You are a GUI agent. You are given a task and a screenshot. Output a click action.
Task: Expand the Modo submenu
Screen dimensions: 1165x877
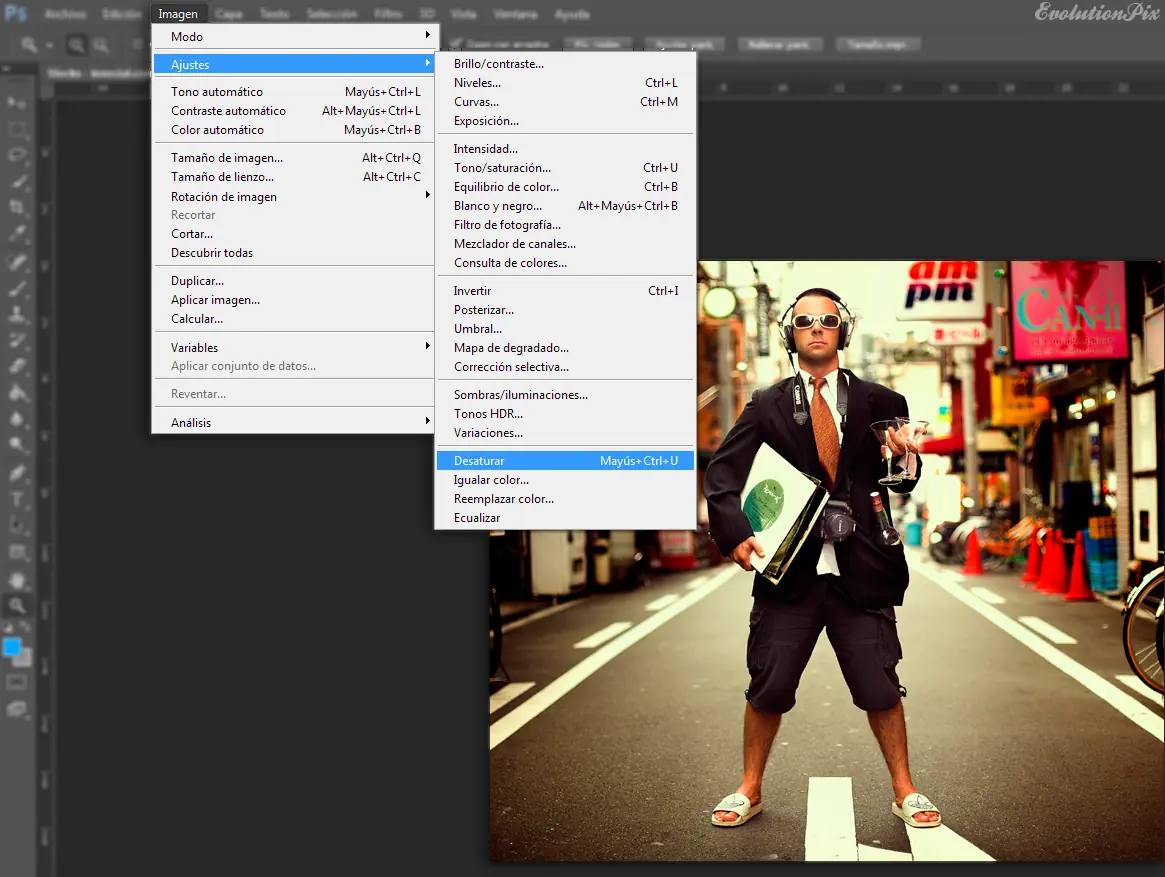click(294, 36)
